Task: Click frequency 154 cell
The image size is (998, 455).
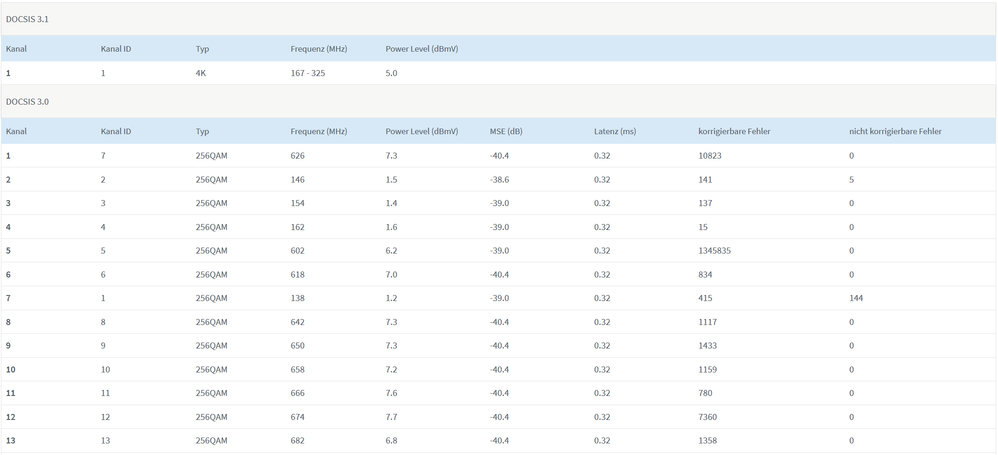Action: (x=297, y=204)
